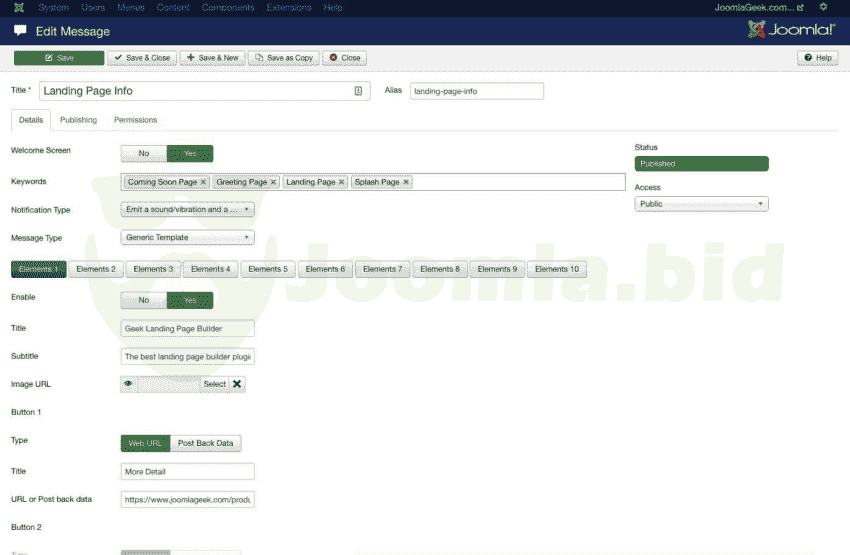Click the icon inside the Title field
This screenshot has width=850, height=555.
pyautogui.click(x=358, y=91)
